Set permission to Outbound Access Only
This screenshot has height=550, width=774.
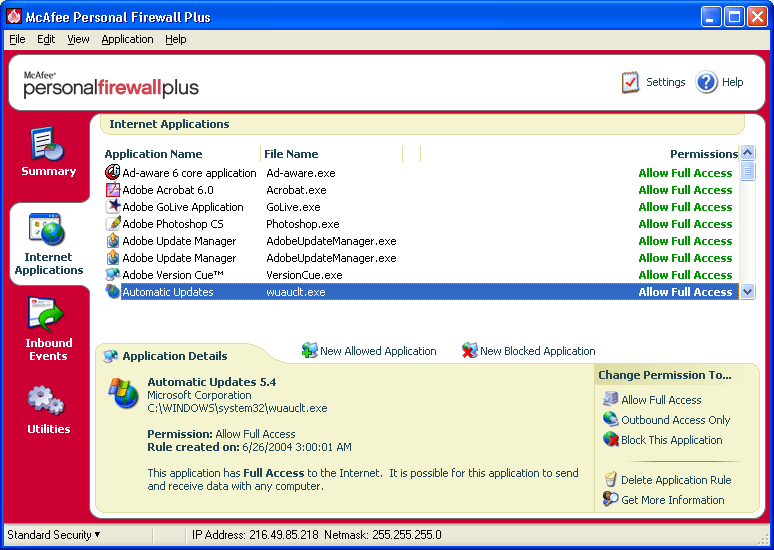[x=675, y=420]
